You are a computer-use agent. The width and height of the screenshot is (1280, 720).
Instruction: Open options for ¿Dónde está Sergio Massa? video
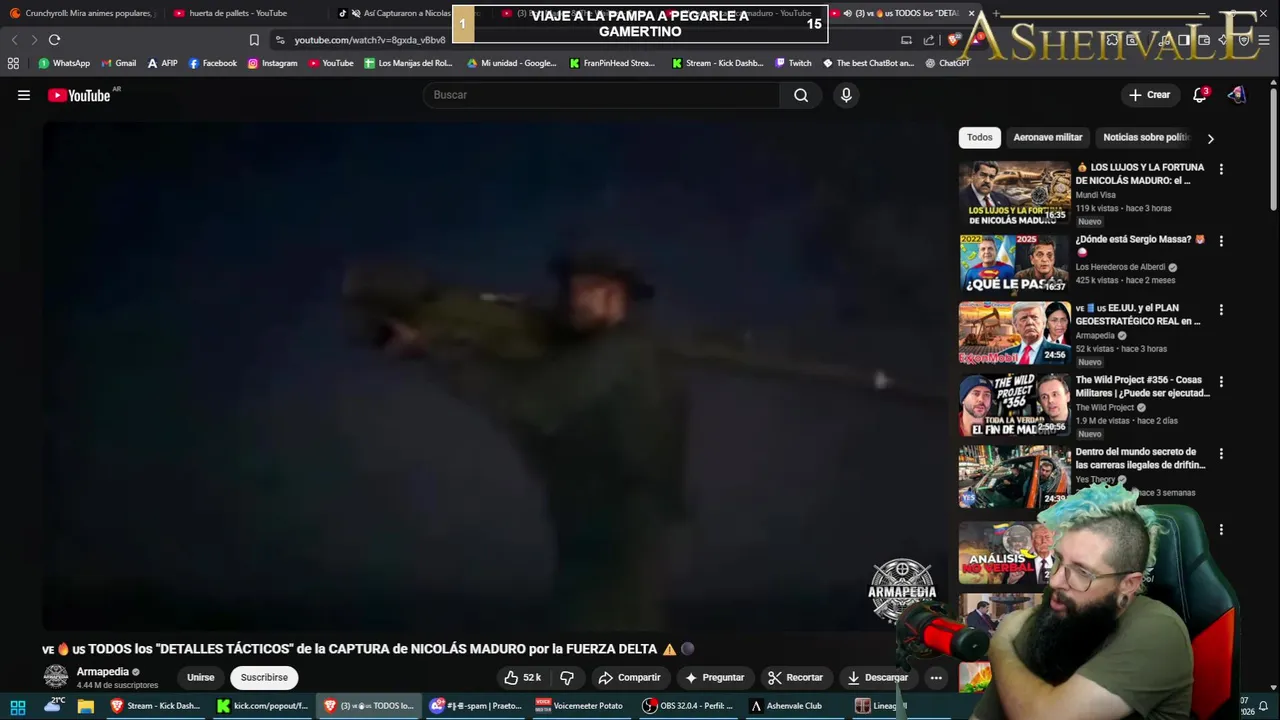1221,241
